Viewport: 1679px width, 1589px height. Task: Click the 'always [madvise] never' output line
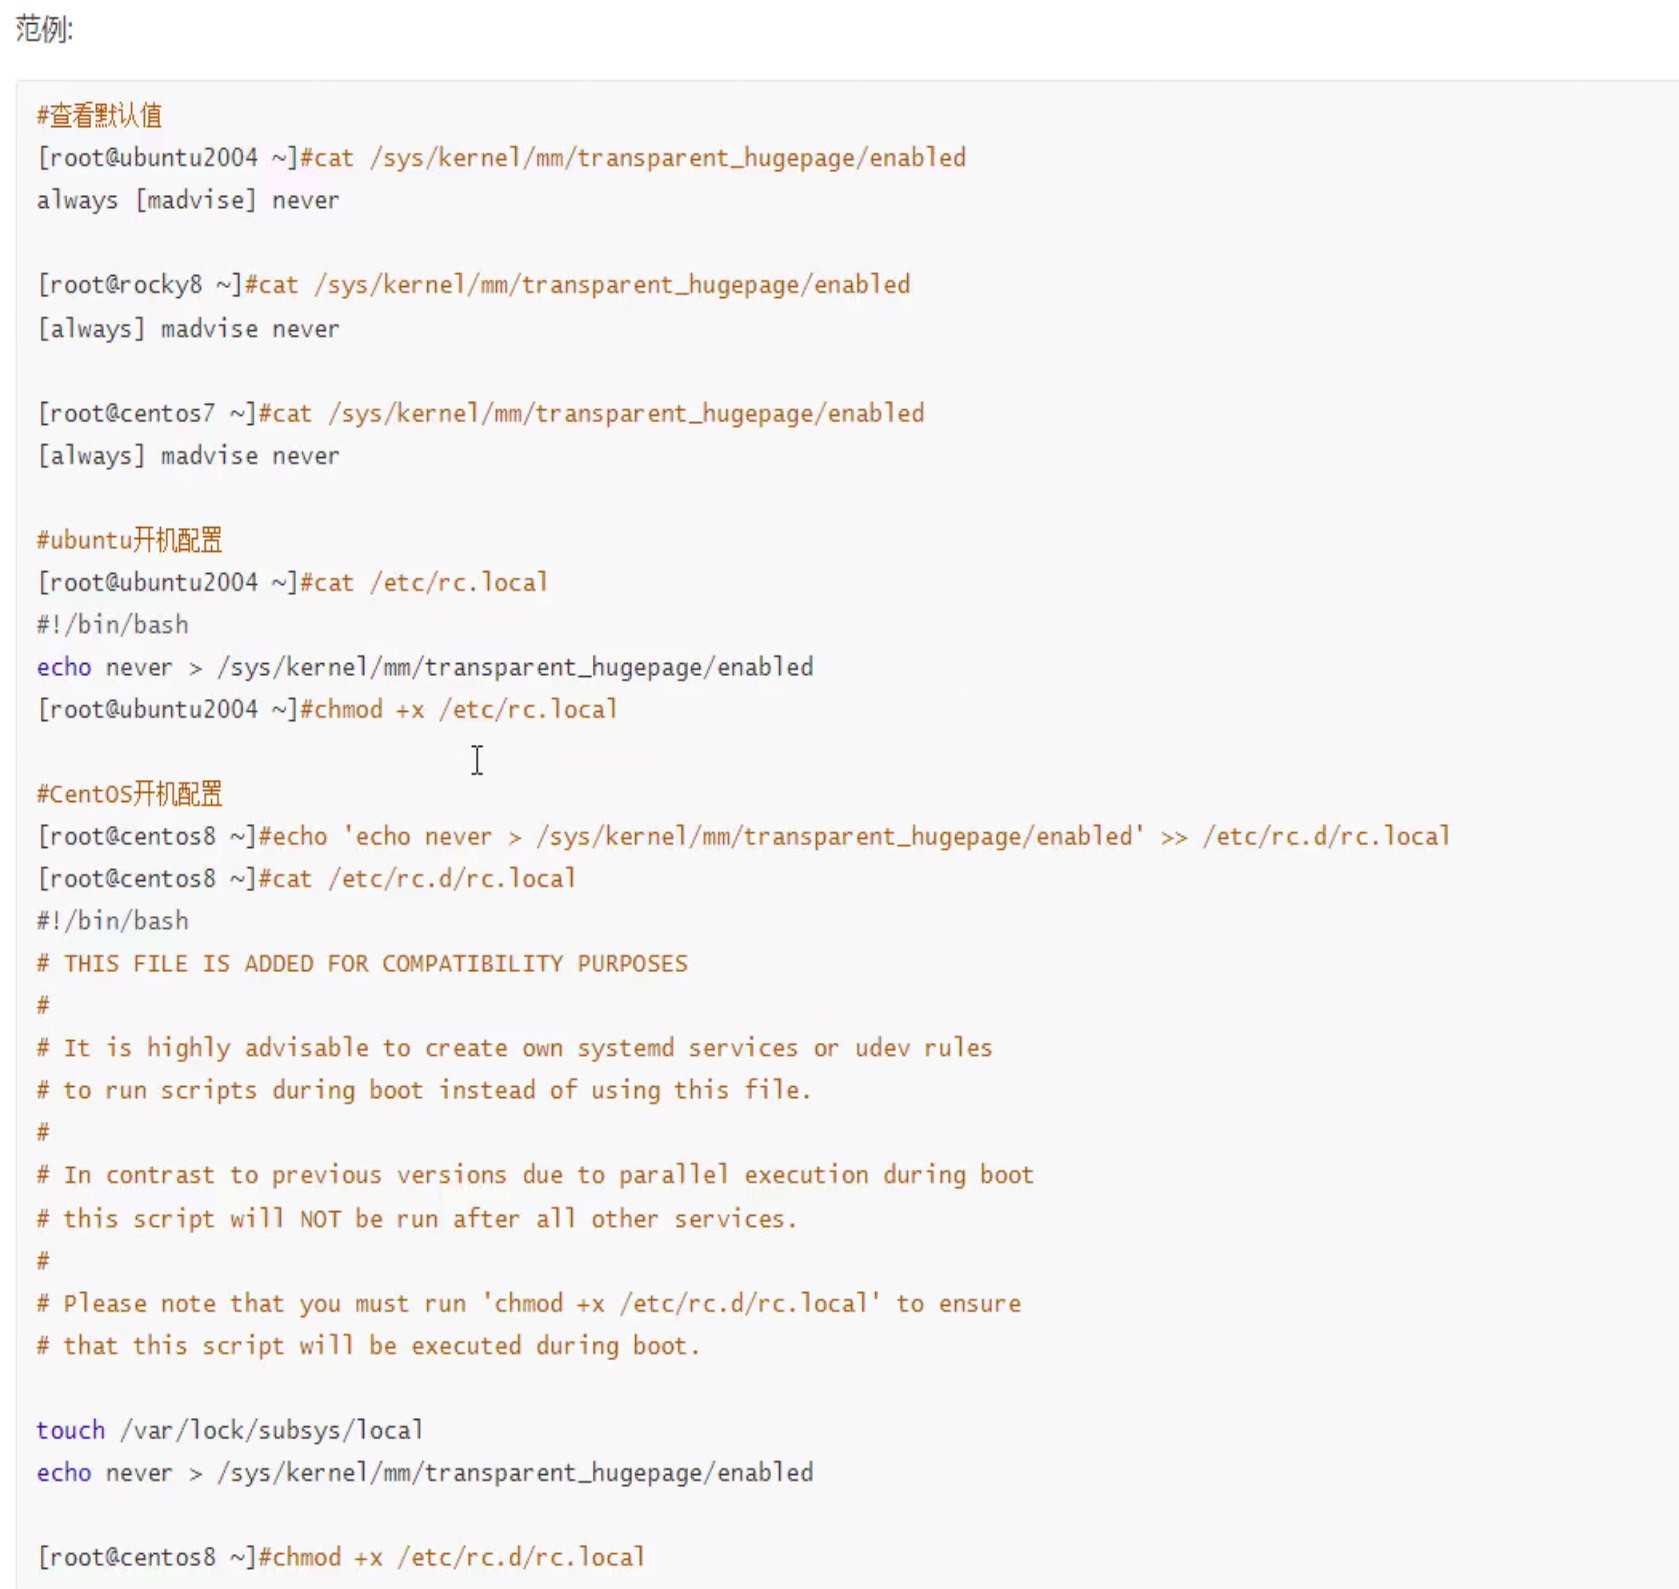(x=188, y=200)
